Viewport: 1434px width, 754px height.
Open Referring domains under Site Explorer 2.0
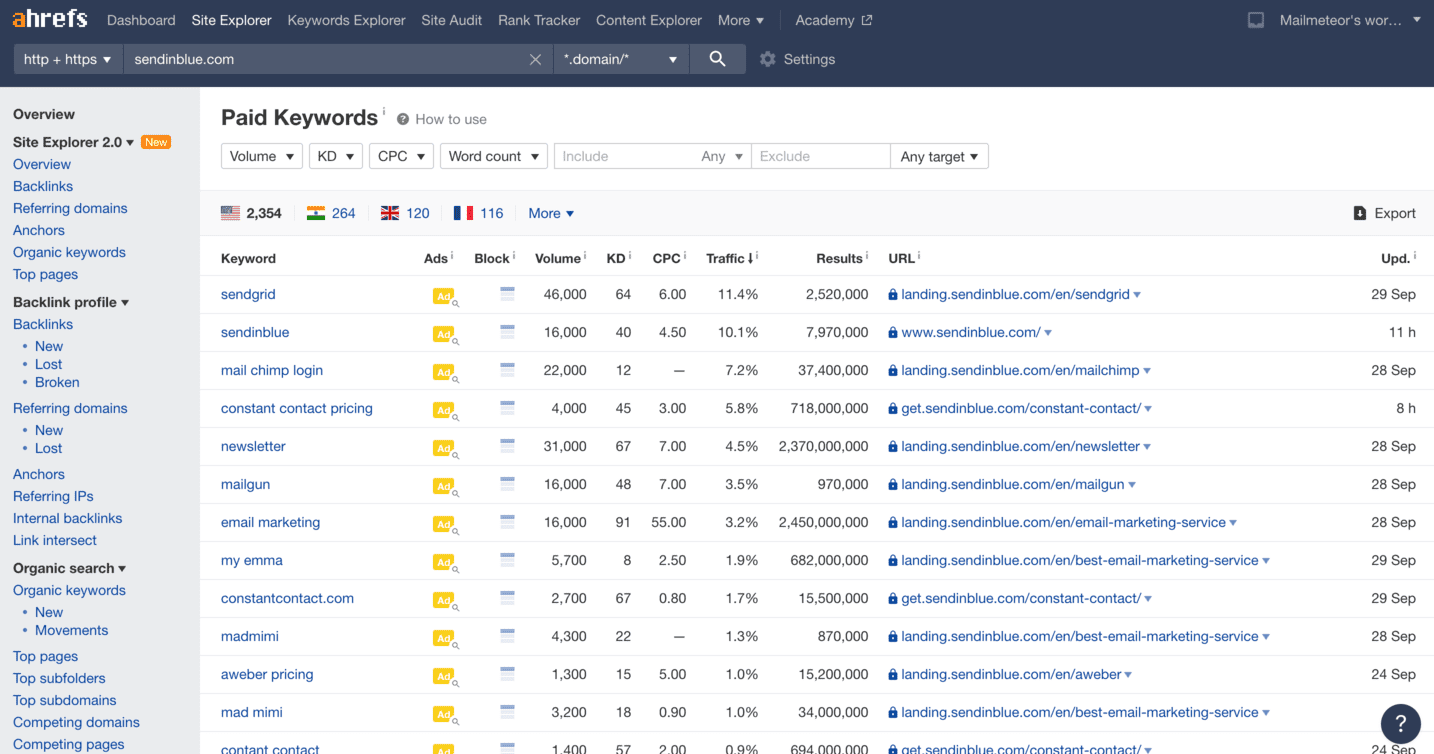(x=70, y=208)
